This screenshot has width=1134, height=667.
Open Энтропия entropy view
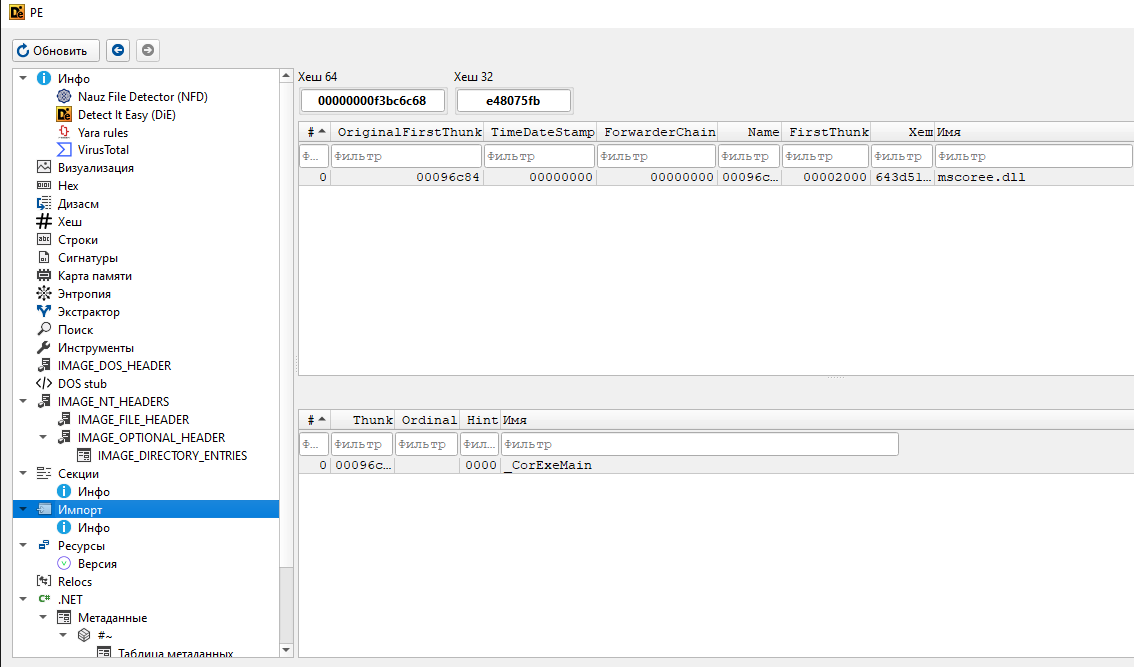point(84,294)
